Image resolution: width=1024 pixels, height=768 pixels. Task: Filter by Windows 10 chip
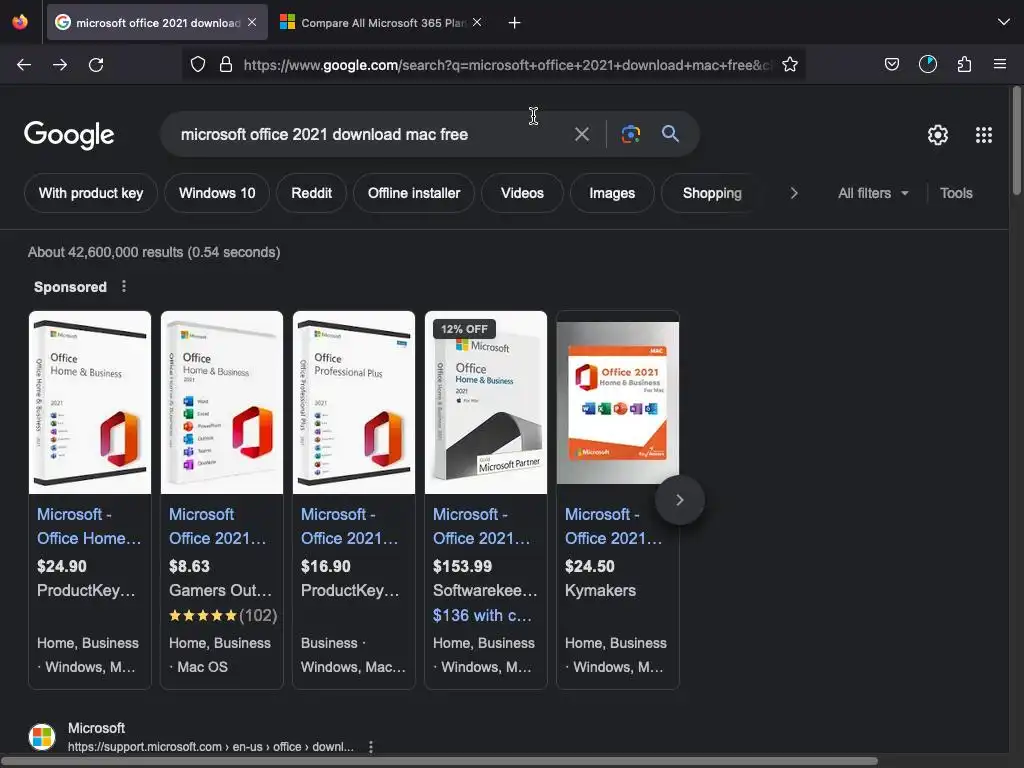[217, 193]
